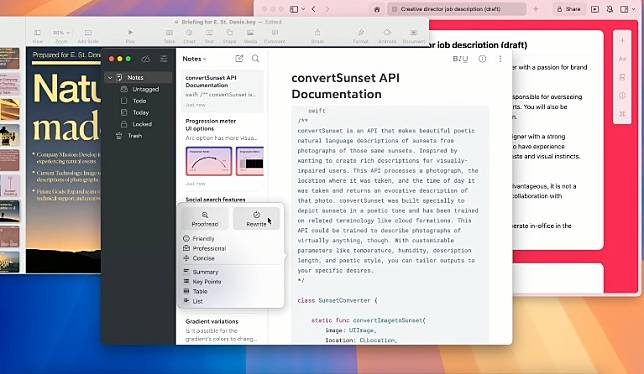Go forward in the pink window

[x=327, y=9]
